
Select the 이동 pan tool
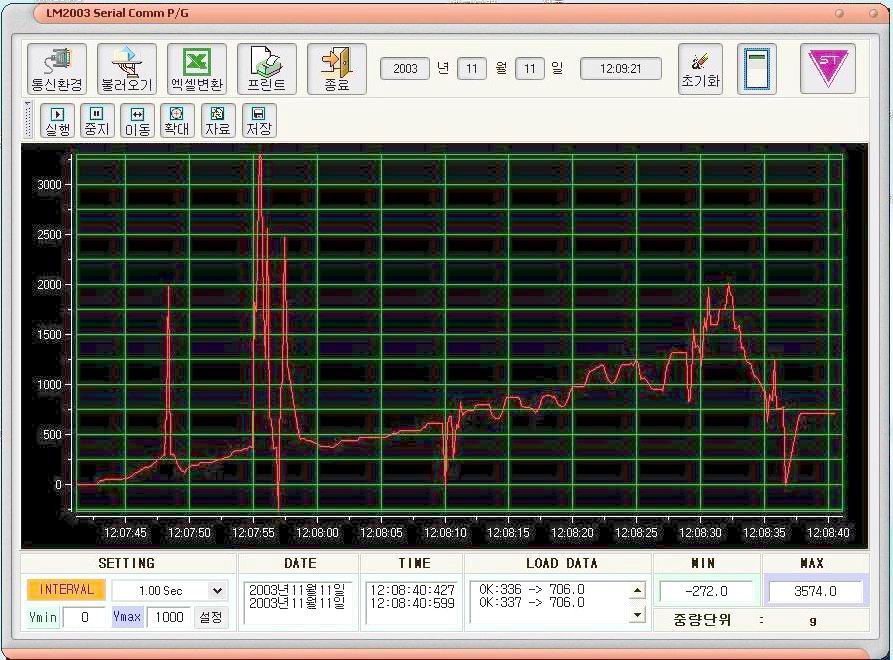(x=137, y=121)
